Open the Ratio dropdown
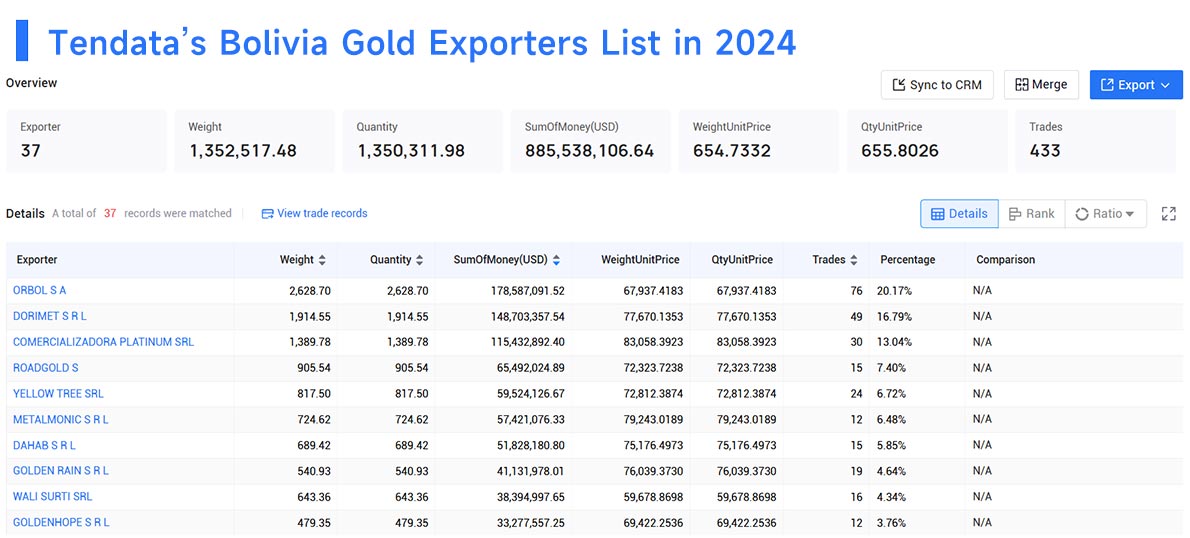 click(1105, 214)
